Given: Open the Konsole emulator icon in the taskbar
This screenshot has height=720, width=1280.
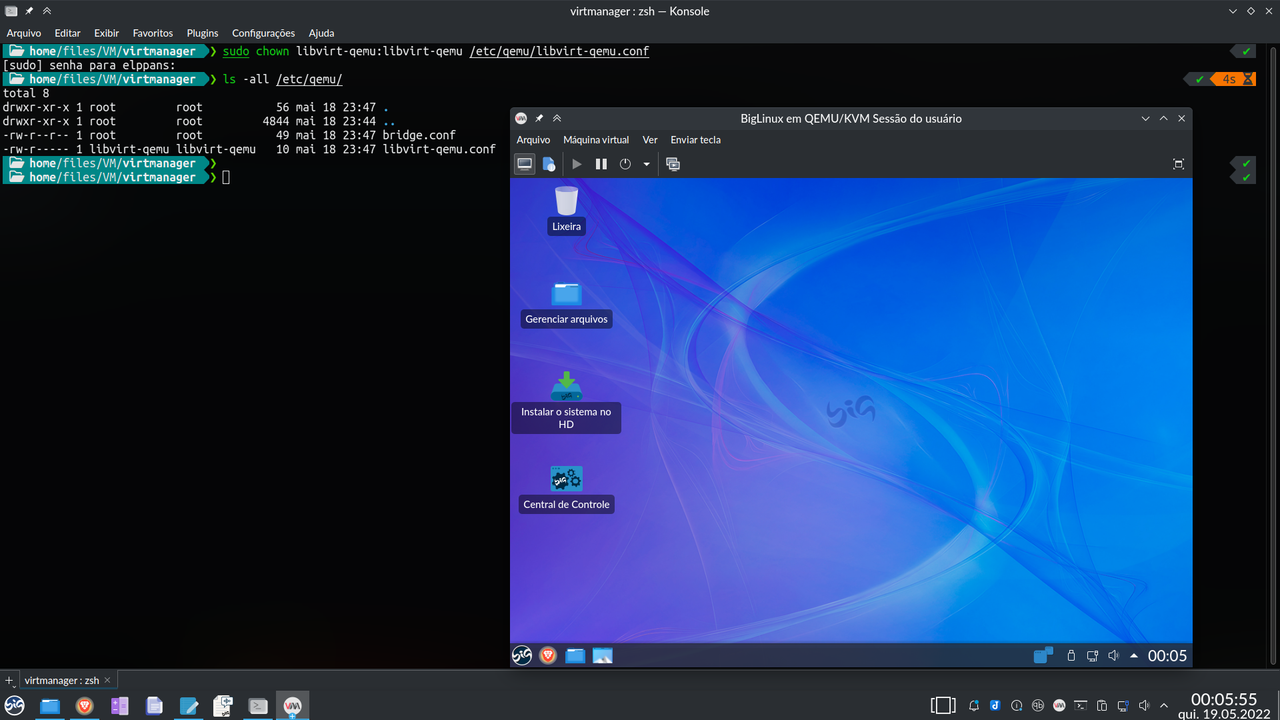Looking at the screenshot, I should point(258,705).
